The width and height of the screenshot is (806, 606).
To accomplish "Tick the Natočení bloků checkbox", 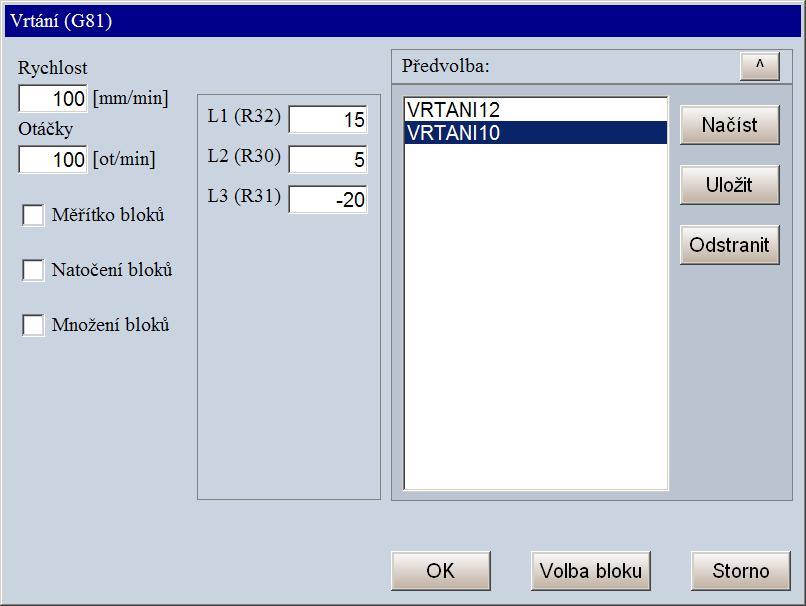I will coord(33,270).
